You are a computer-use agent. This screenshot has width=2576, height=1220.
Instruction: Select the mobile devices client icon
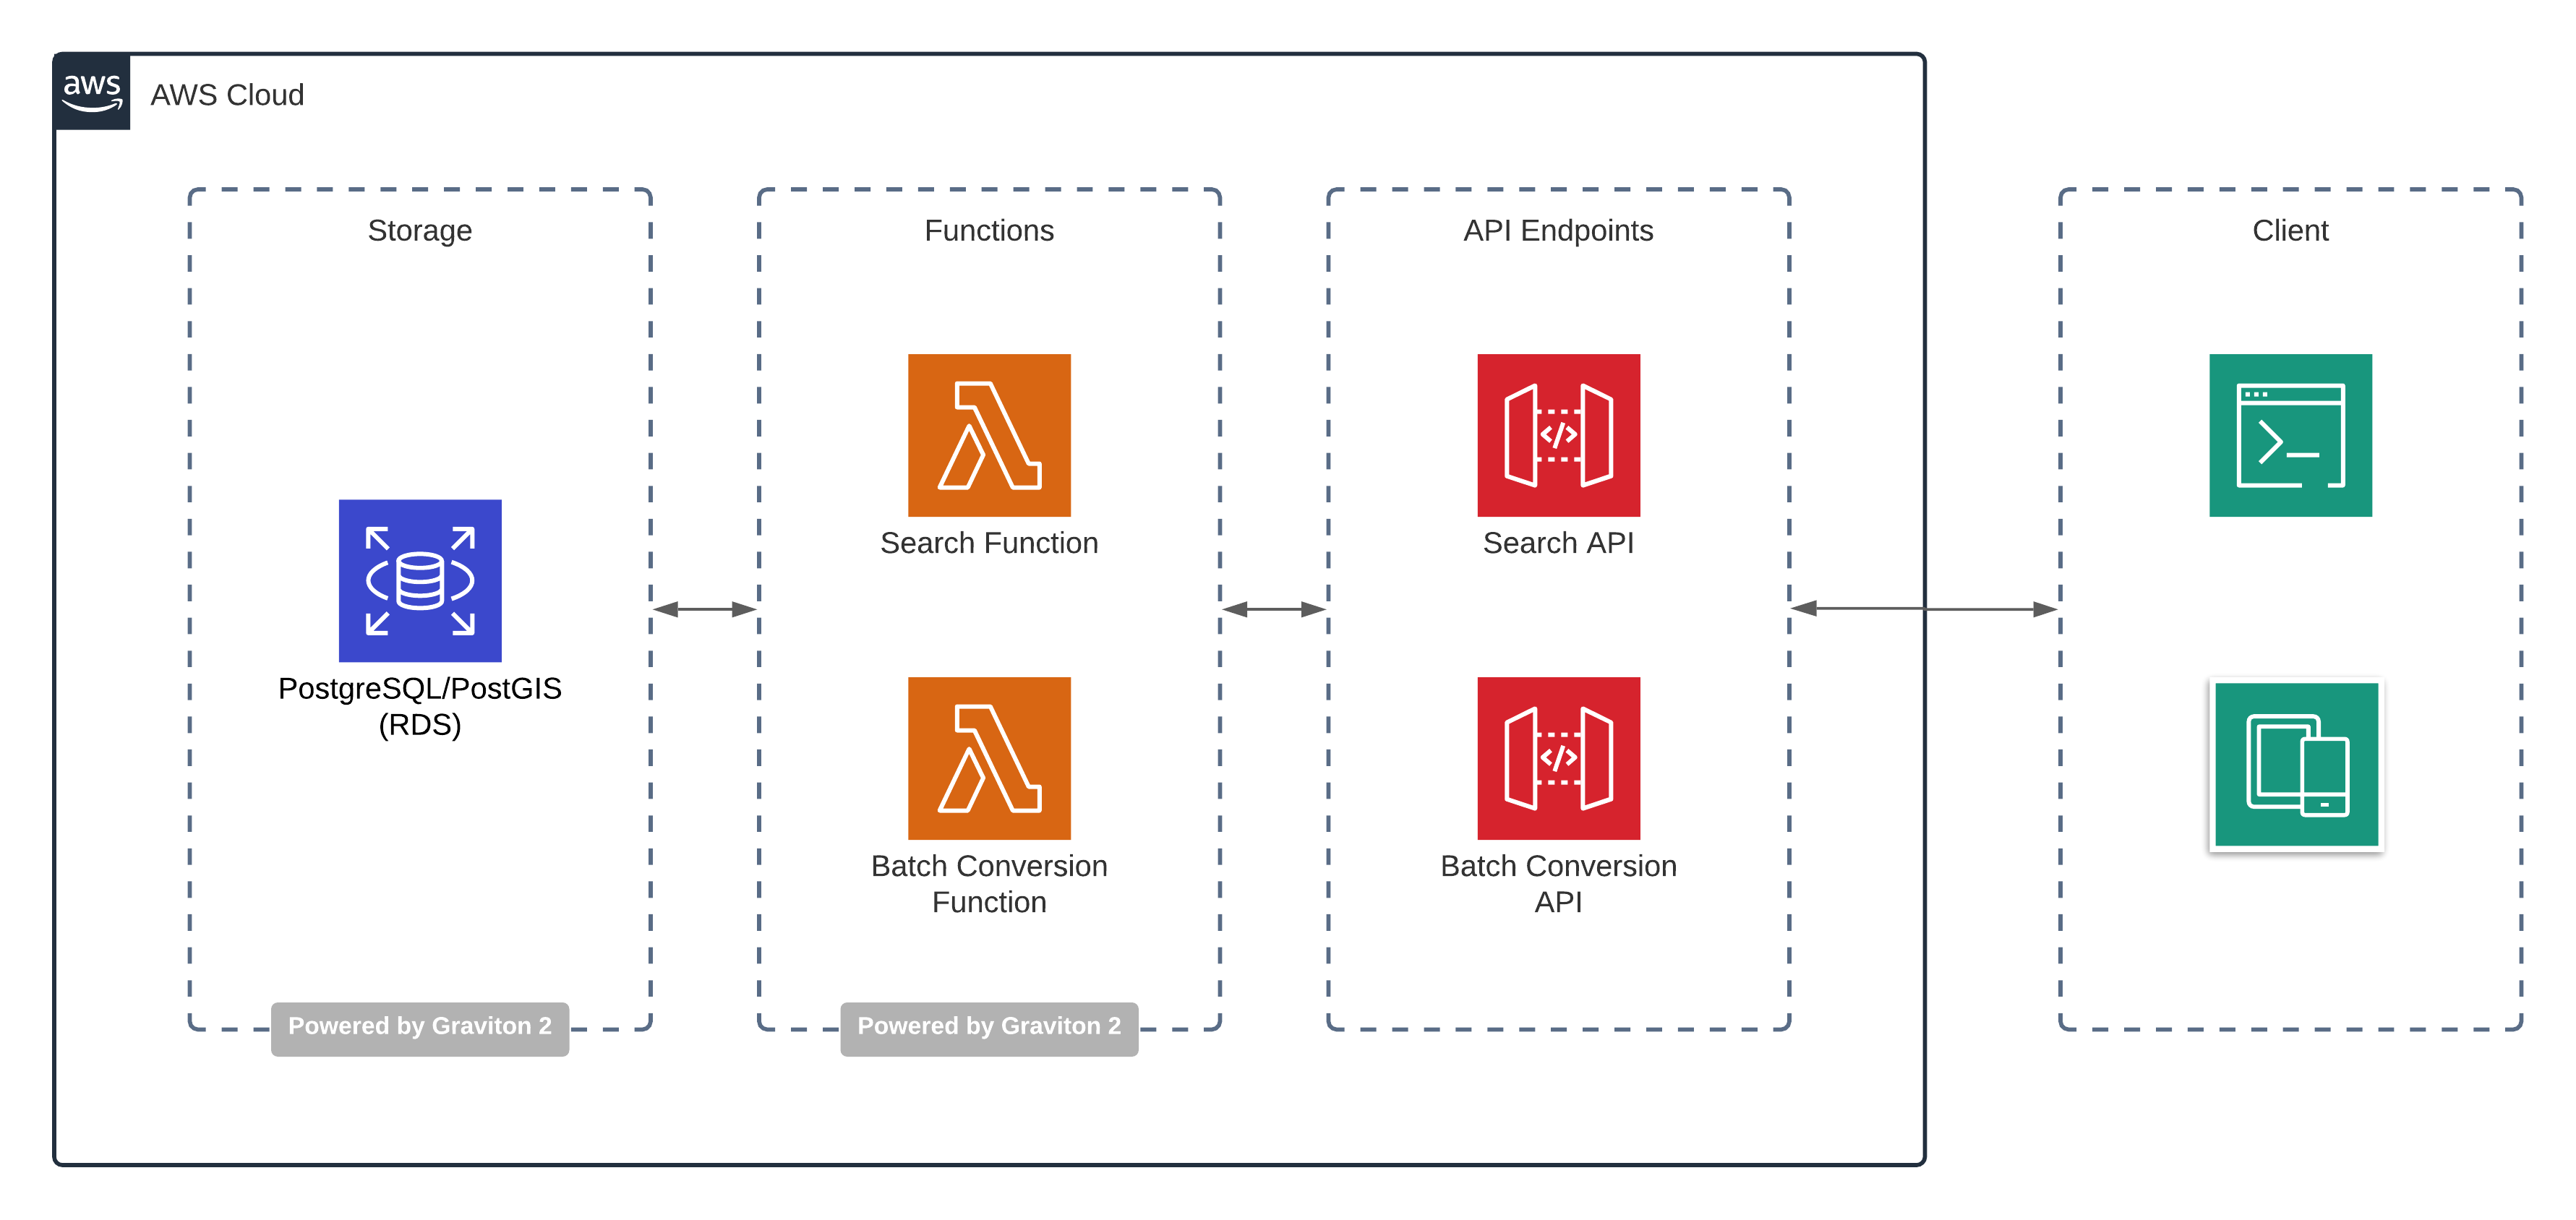2296,765
